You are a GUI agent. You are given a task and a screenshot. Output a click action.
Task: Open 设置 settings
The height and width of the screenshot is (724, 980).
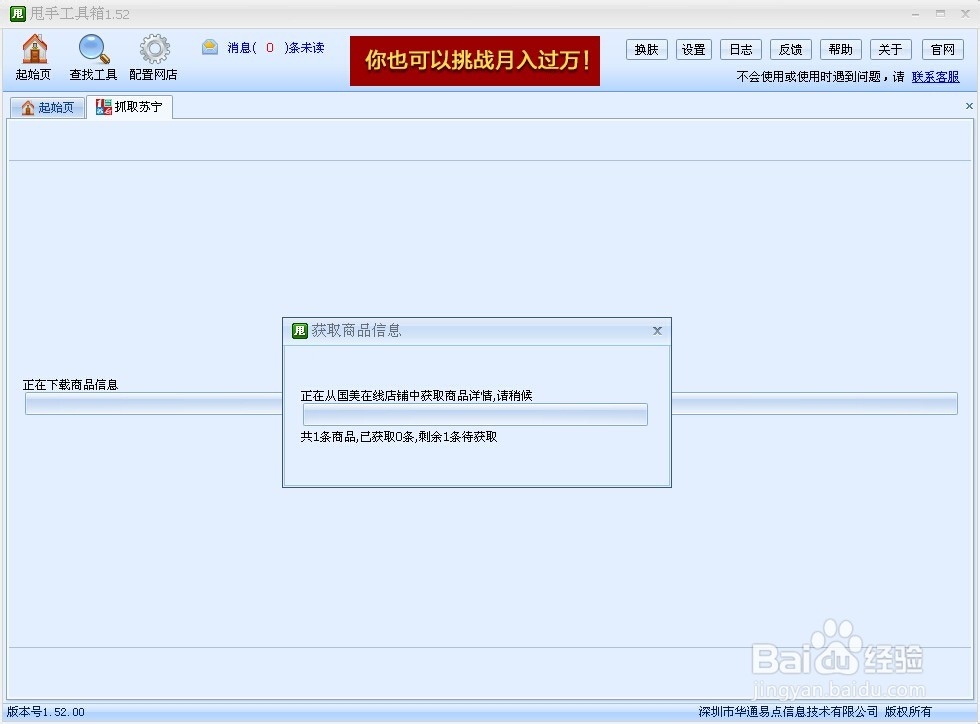pos(693,48)
